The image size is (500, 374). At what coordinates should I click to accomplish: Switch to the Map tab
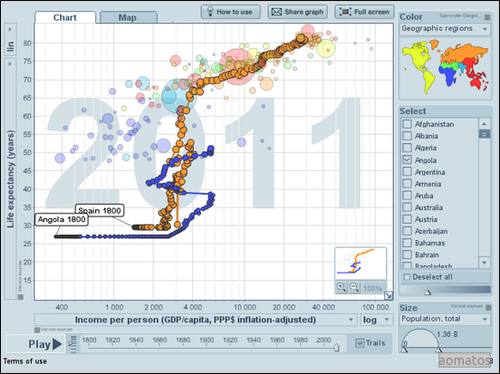pos(128,18)
